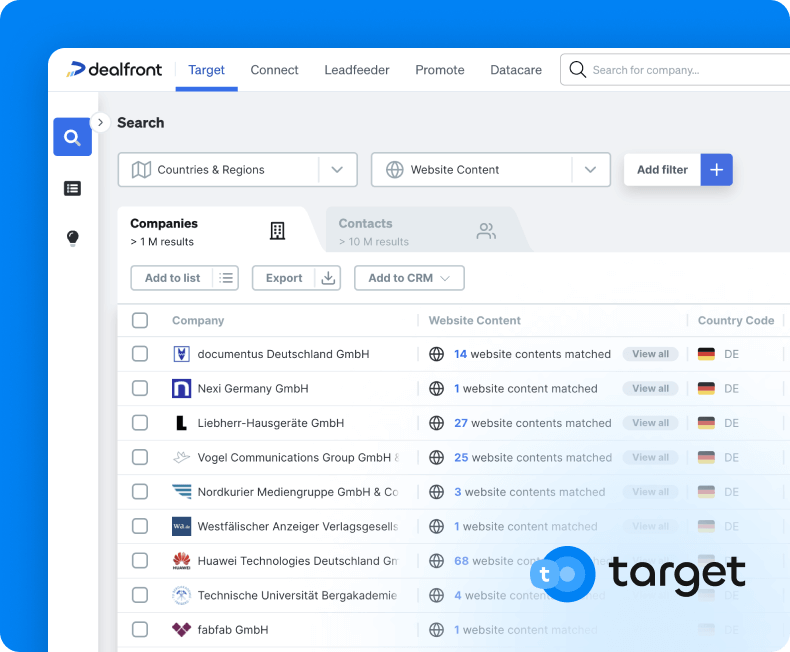Check the Vogel Communications Group row
The width and height of the screenshot is (790, 652).
tap(140, 458)
